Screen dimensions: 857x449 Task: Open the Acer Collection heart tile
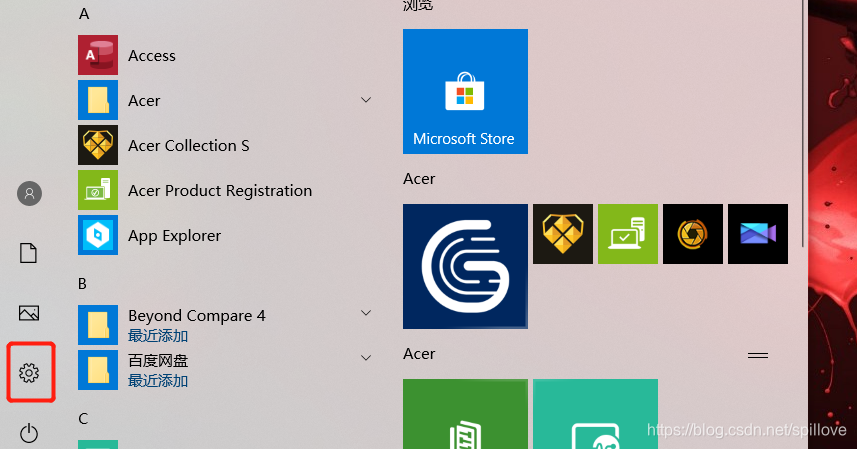tap(563, 234)
